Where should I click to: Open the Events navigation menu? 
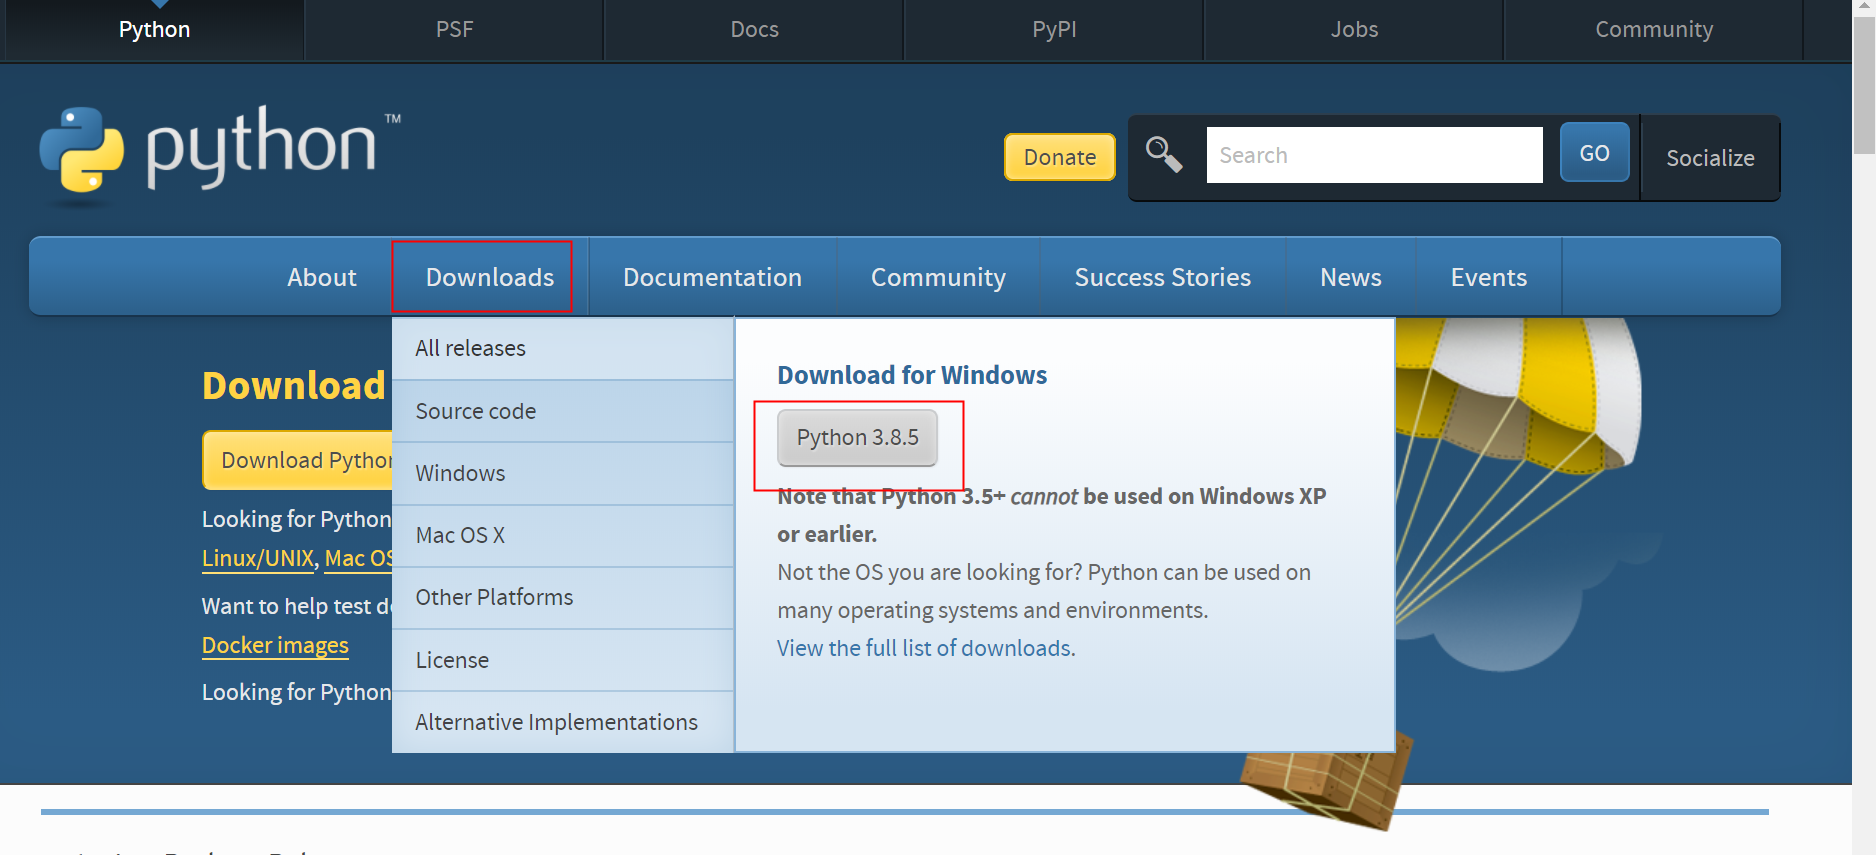coord(1489,277)
